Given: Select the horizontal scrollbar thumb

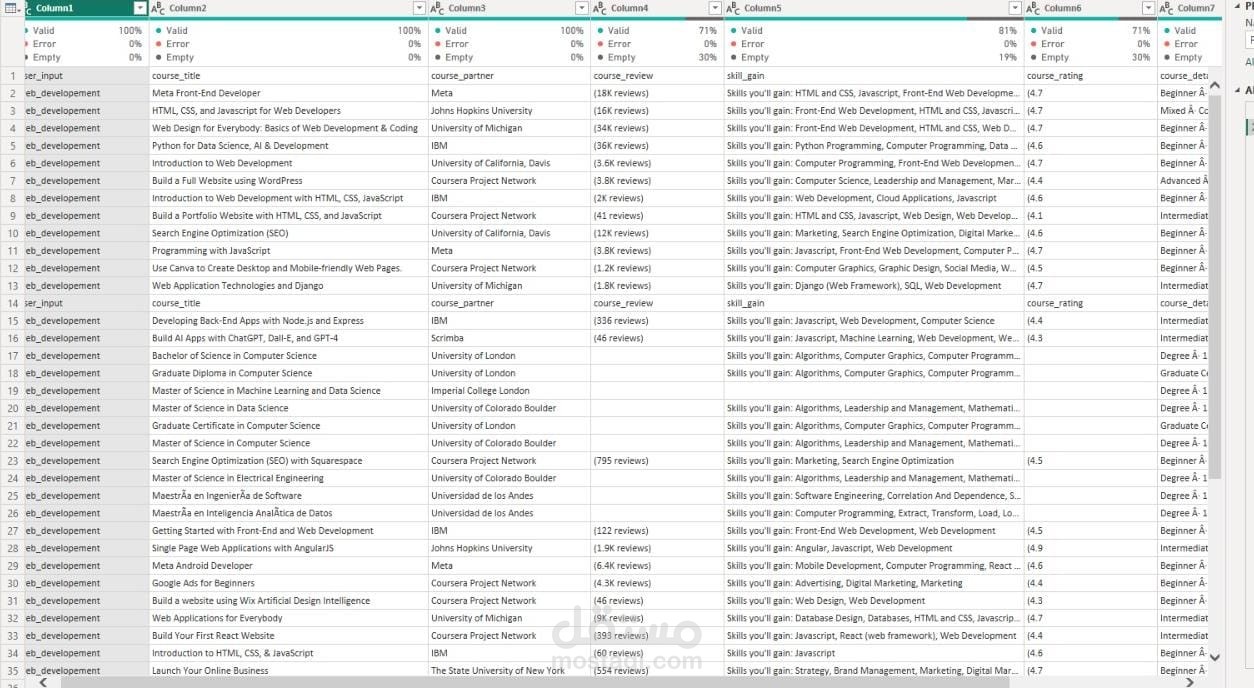Looking at the screenshot, I should click(x=535, y=682).
